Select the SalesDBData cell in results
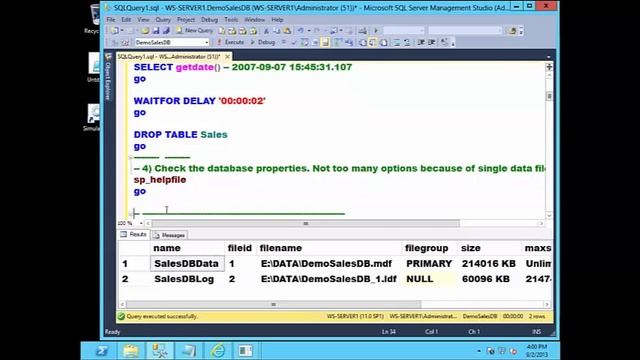 [187, 264]
